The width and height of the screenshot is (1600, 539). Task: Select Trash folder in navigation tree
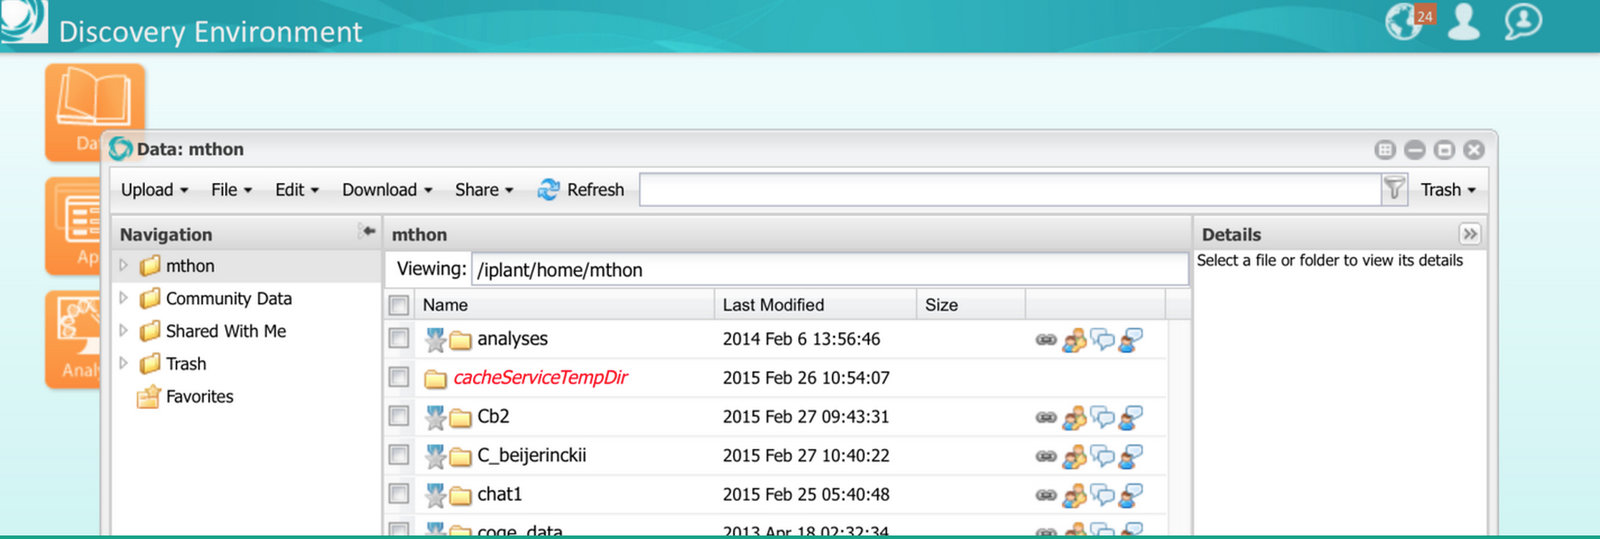(186, 364)
